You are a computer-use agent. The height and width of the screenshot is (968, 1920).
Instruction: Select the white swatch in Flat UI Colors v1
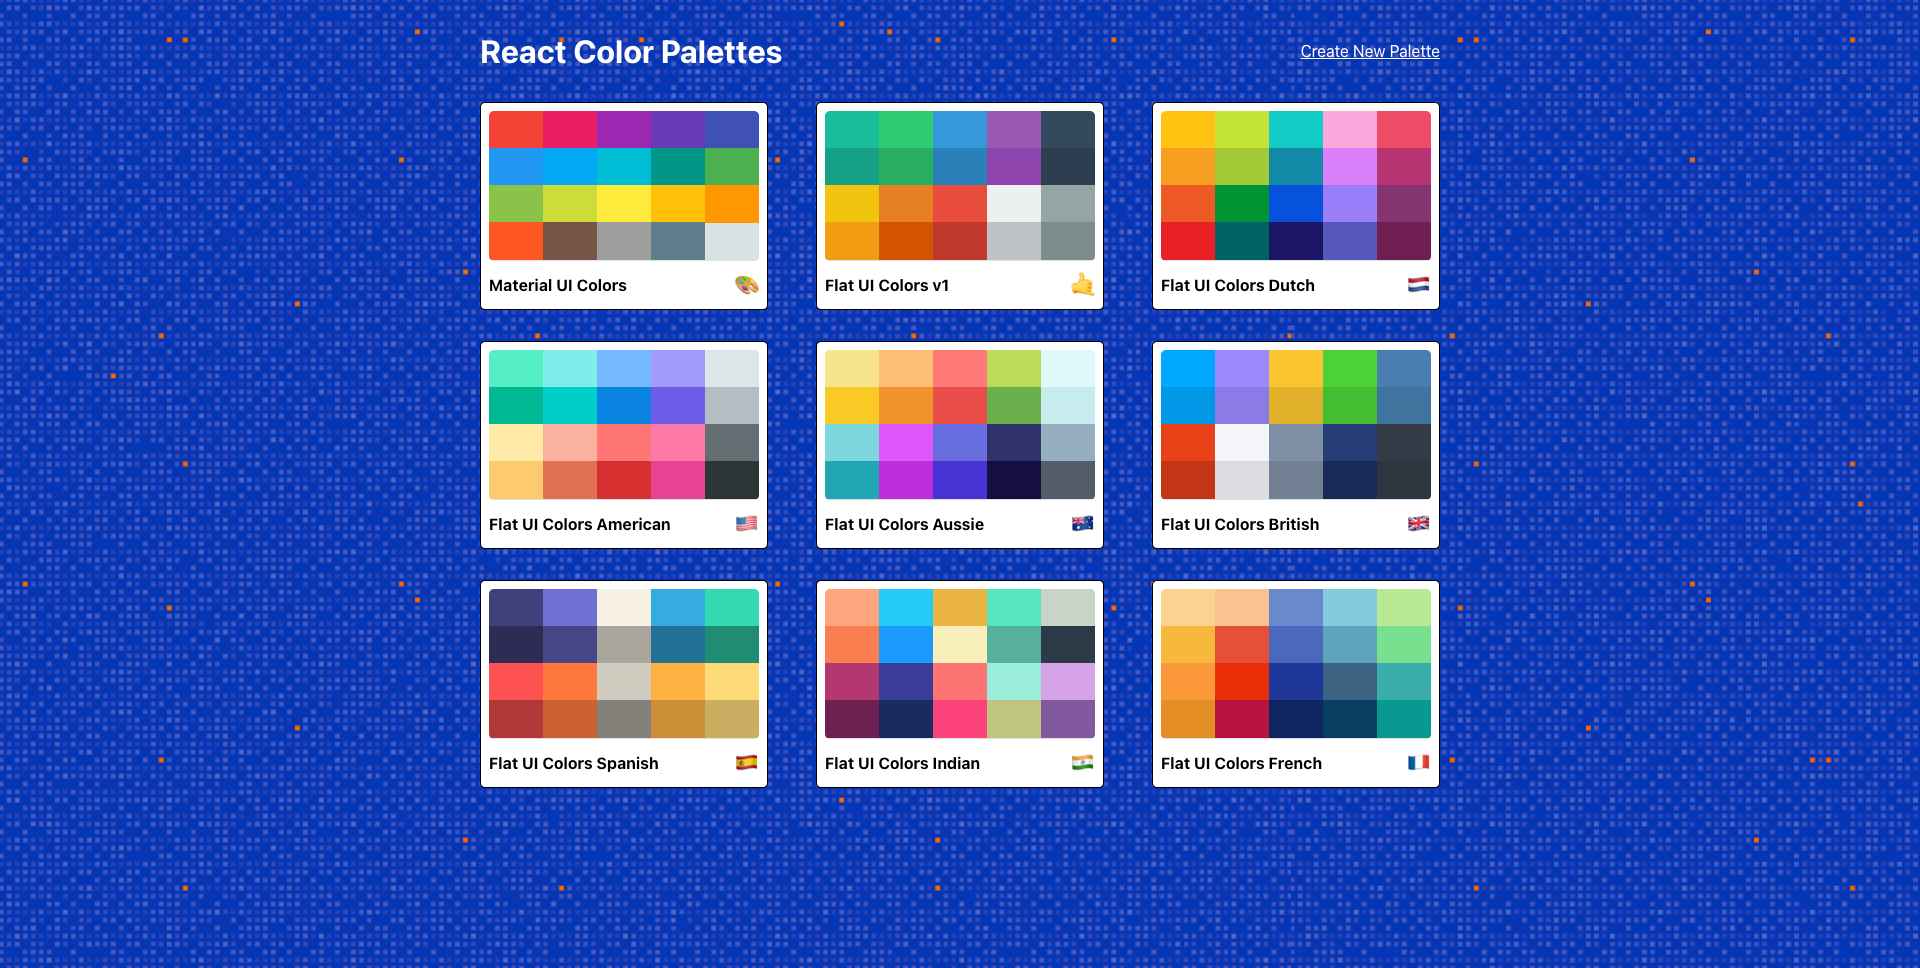(1014, 204)
